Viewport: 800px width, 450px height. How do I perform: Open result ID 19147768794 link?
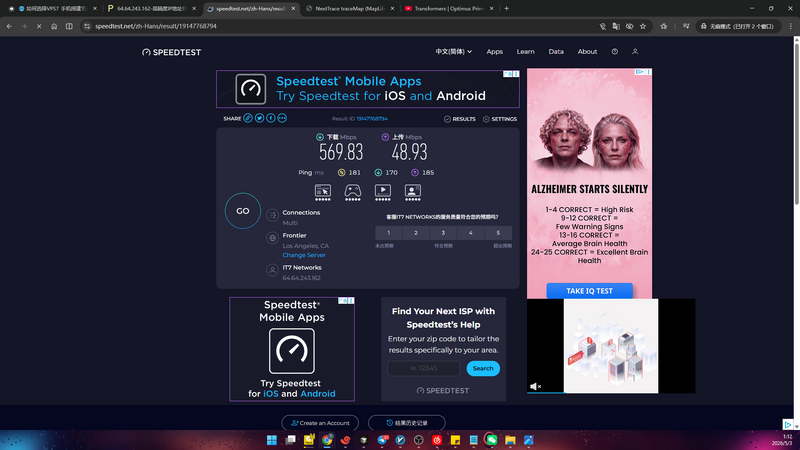pos(372,118)
